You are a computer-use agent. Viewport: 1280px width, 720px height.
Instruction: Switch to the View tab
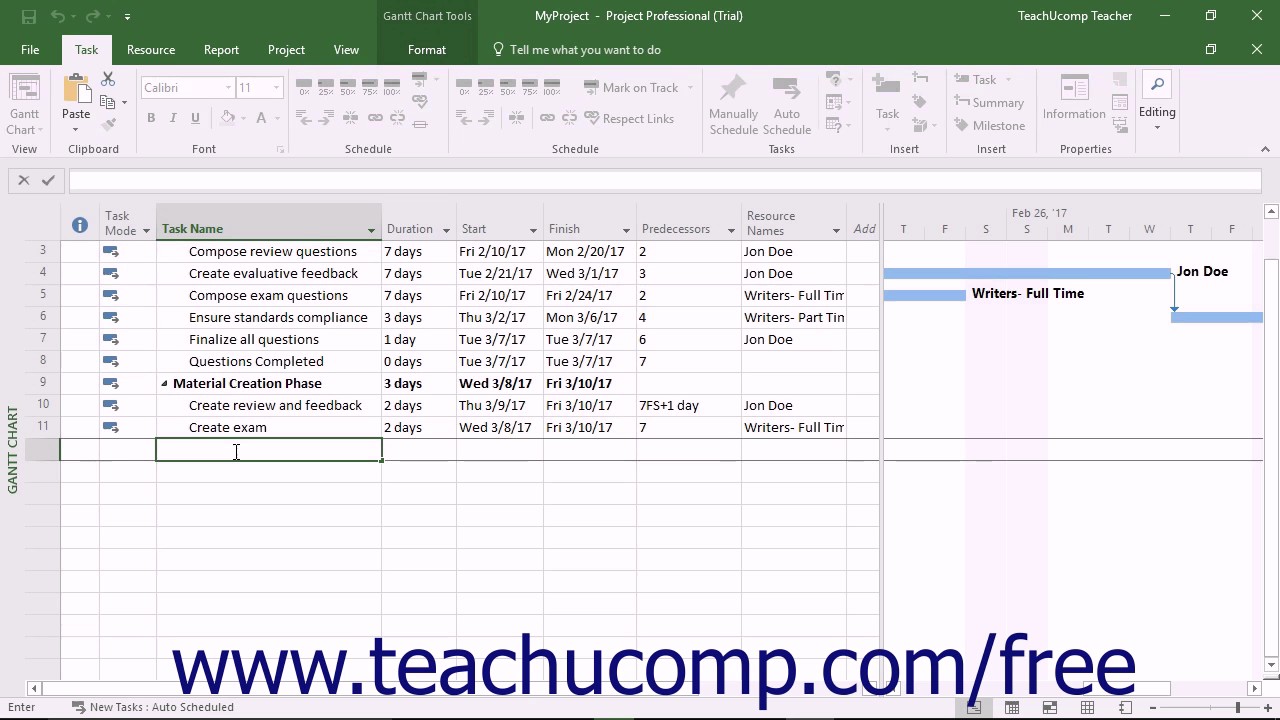(x=346, y=50)
